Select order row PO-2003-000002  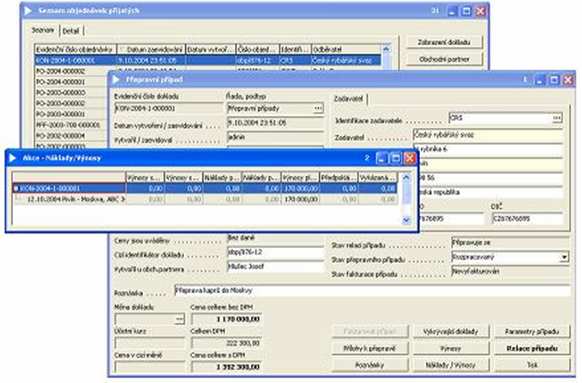[71, 103]
